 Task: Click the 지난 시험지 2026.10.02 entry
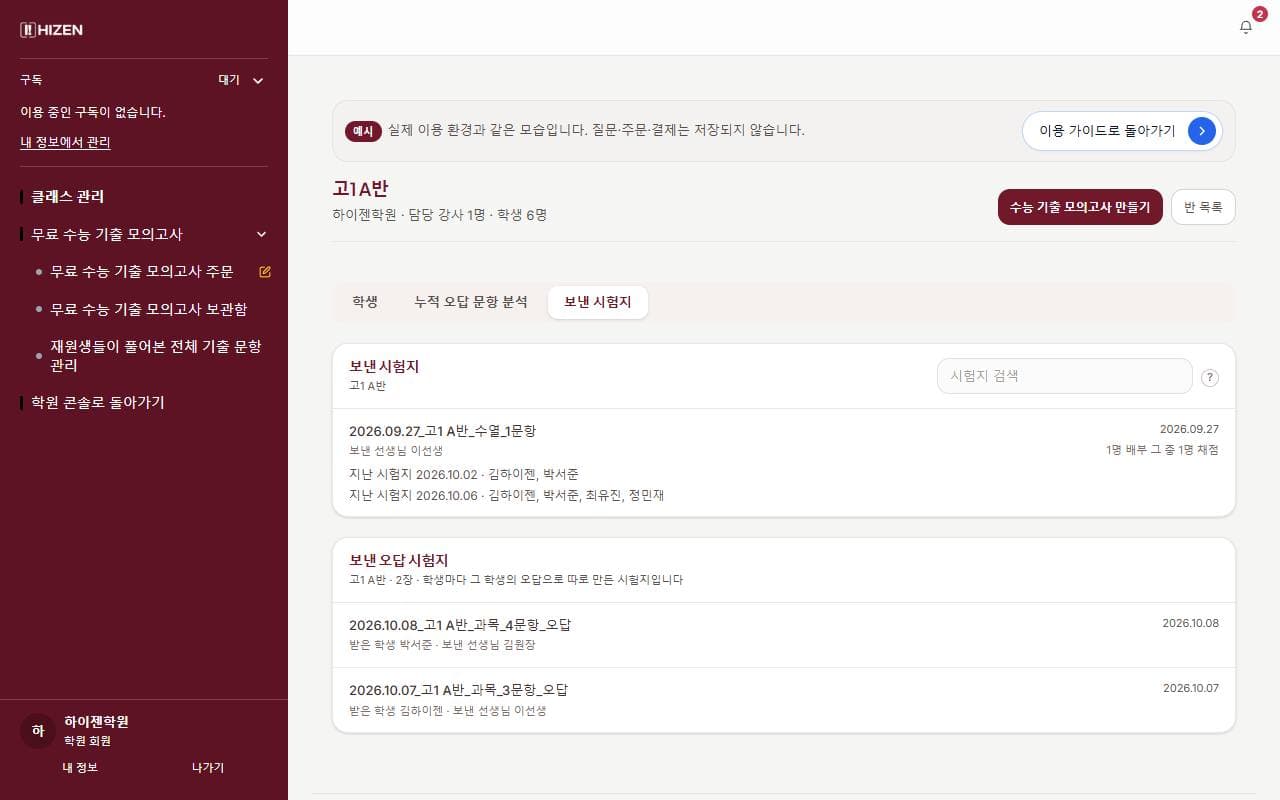pos(464,474)
